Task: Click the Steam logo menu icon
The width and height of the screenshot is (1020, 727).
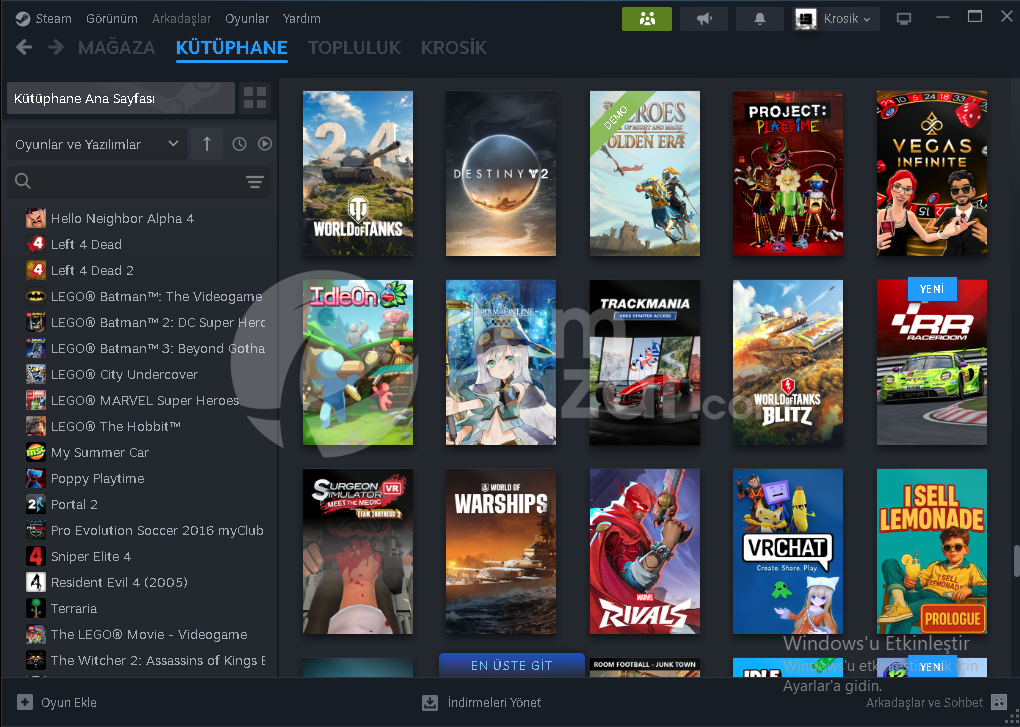Action: pos(23,18)
